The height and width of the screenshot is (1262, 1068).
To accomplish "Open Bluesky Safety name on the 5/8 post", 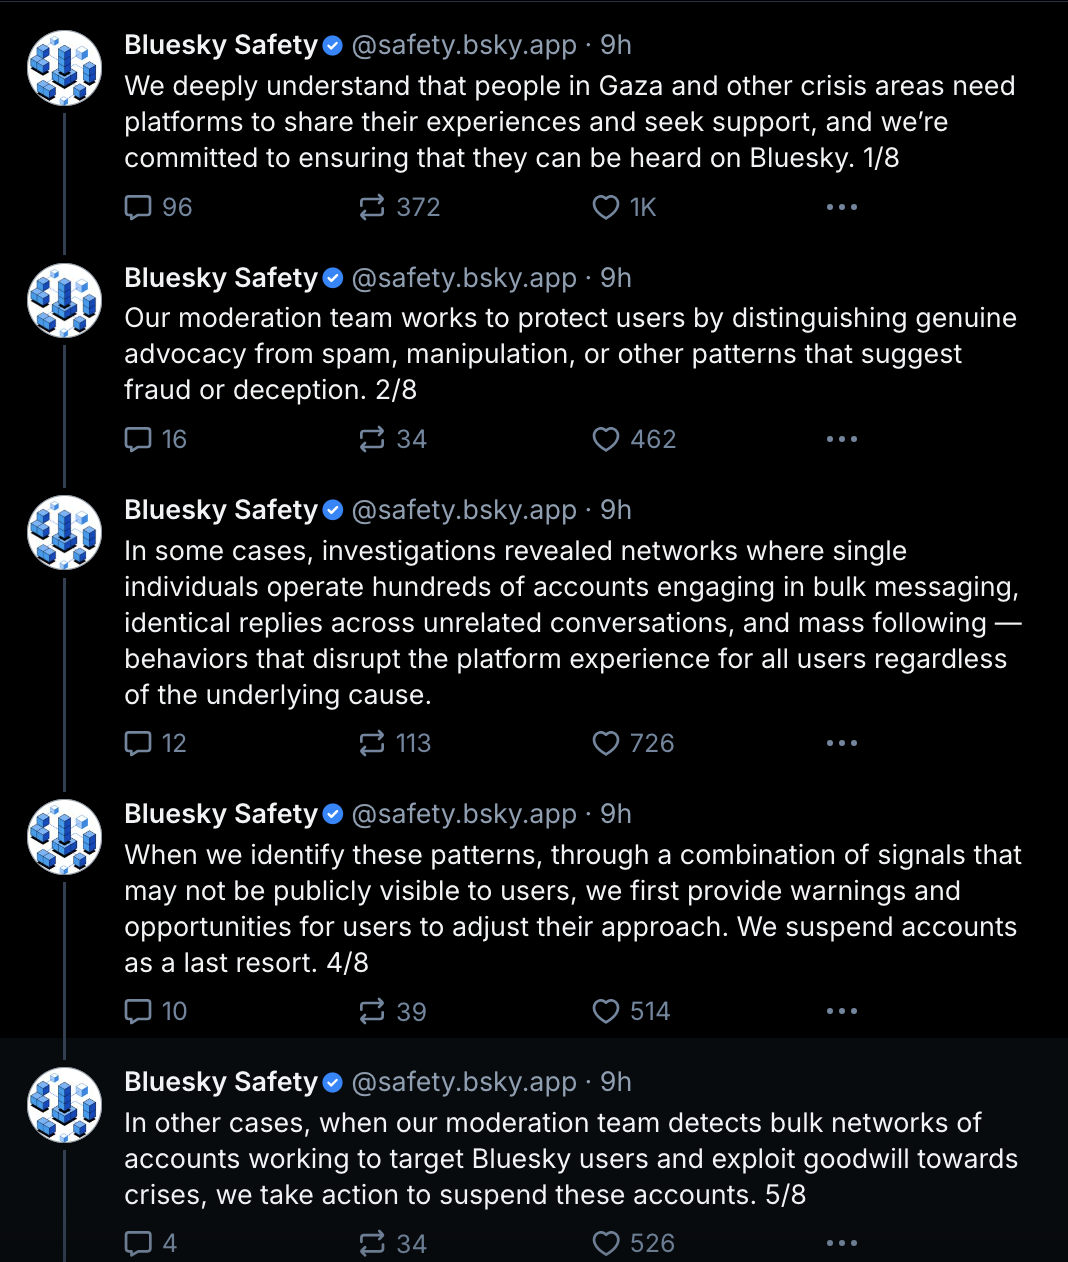I will click(x=221, y=1082).
